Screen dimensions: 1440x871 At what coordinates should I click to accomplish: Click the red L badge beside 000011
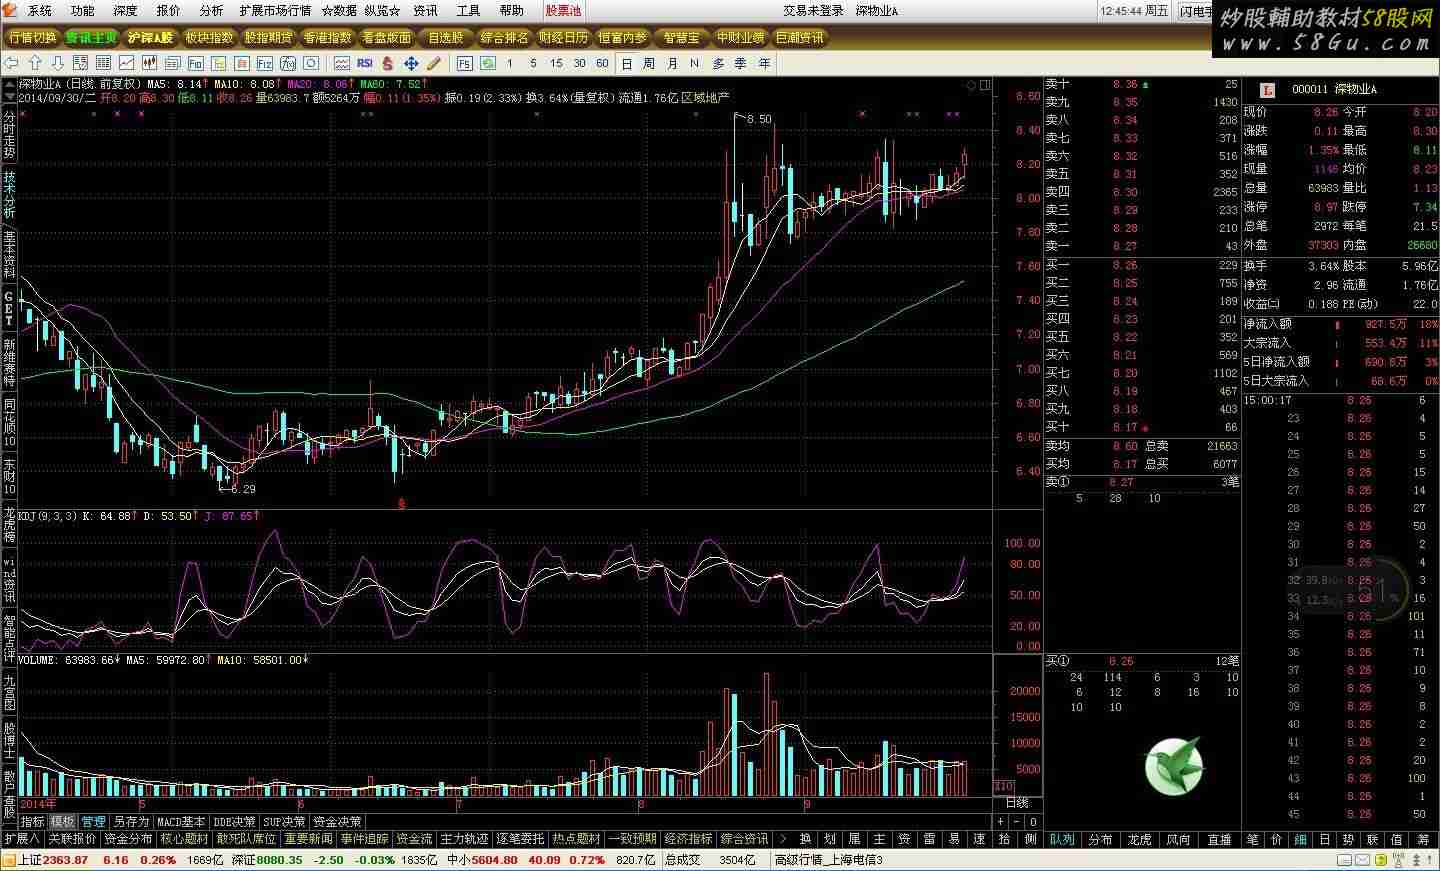[x=1267, y=89]
